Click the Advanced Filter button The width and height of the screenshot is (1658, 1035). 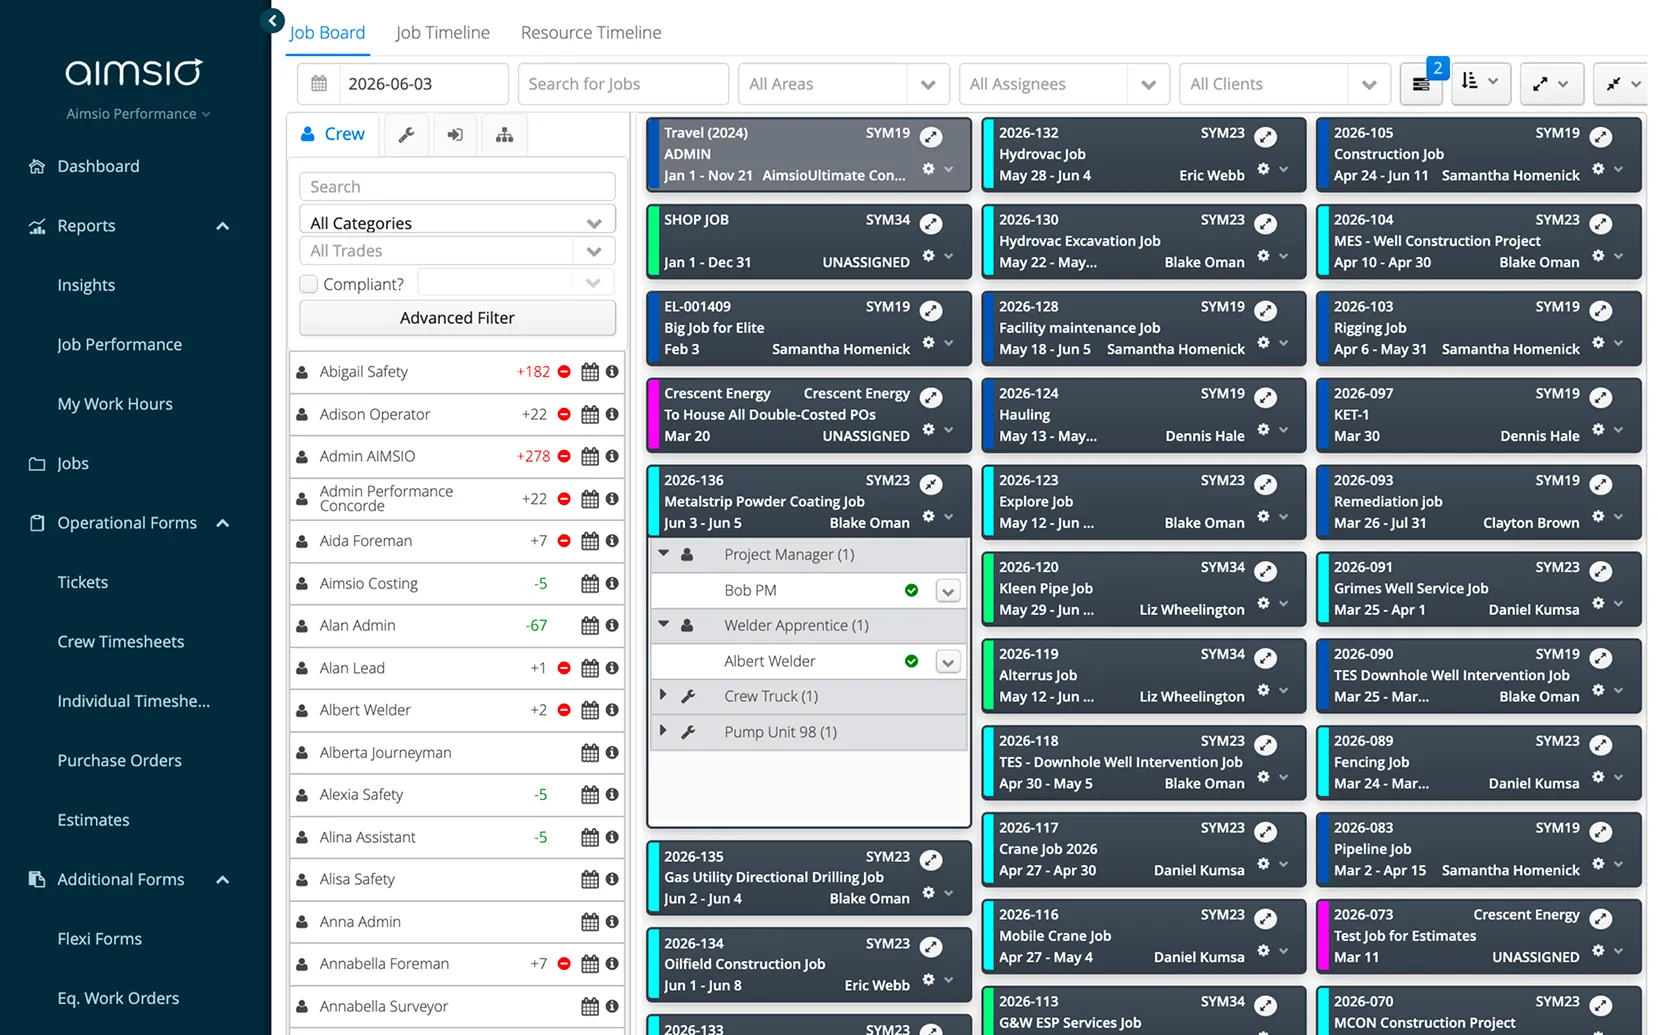coord(457,318)
